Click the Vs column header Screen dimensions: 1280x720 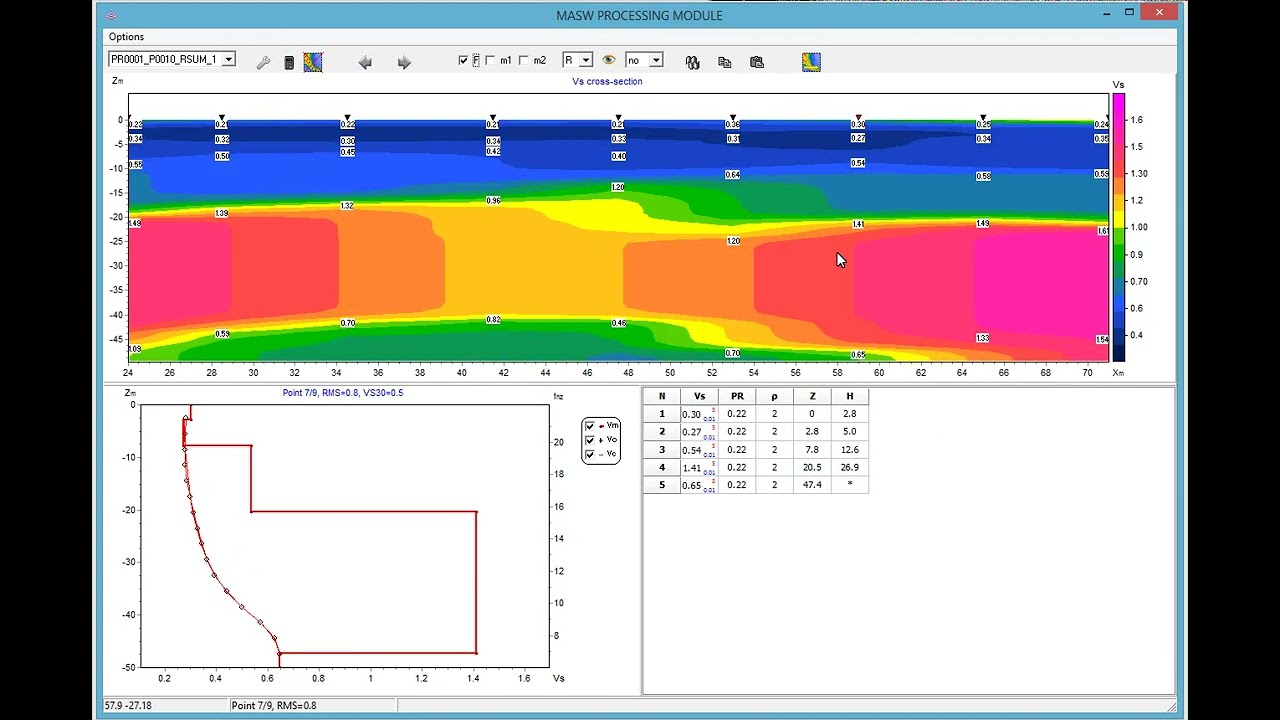699,396
